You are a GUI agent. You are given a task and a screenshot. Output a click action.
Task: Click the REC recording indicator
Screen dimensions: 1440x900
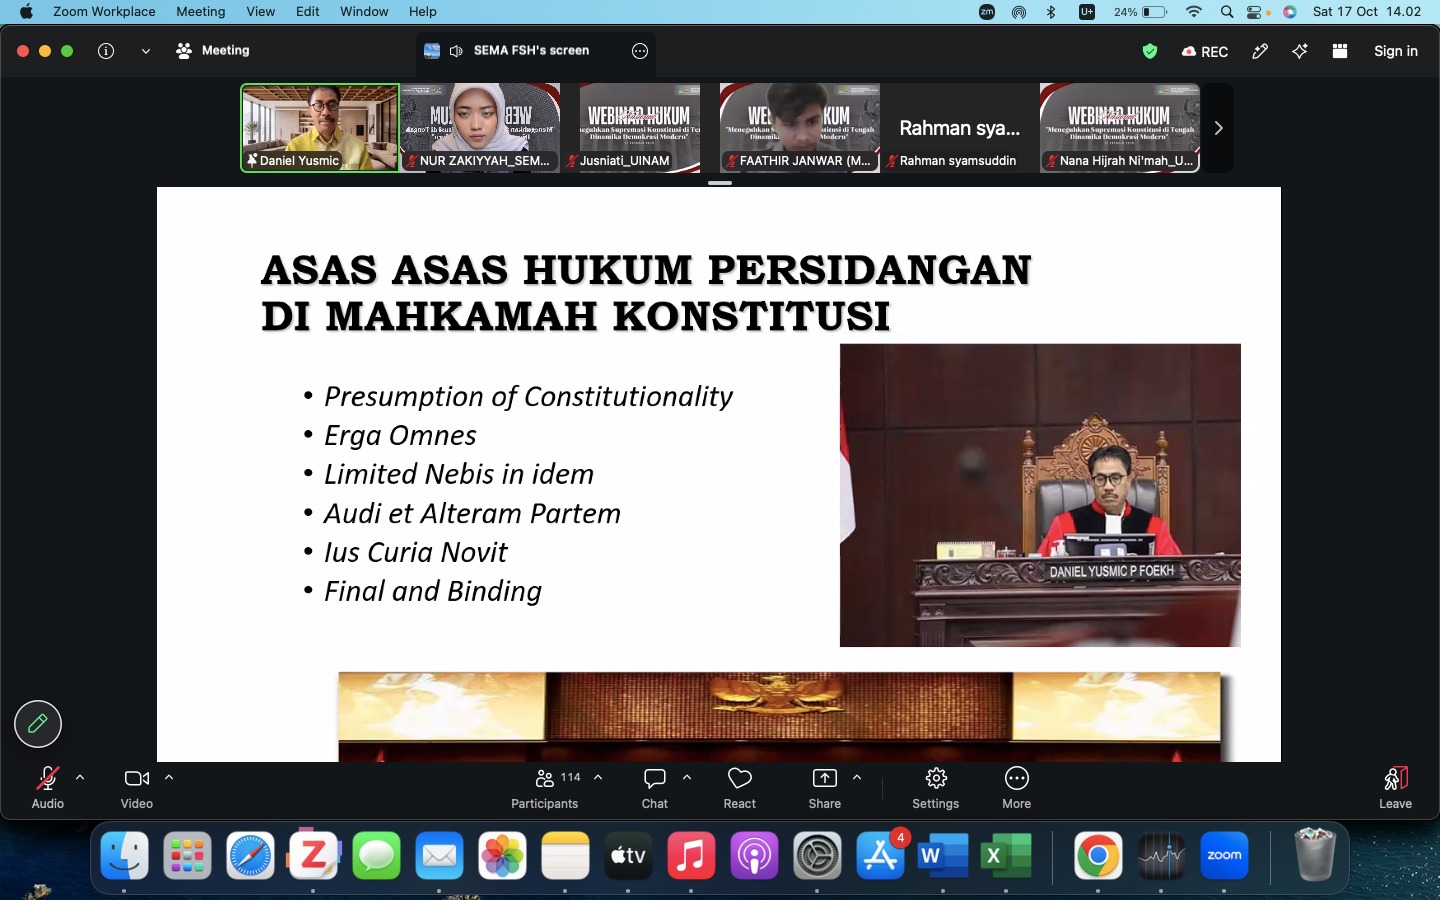pyautogui.click(x=1205, y=51)
